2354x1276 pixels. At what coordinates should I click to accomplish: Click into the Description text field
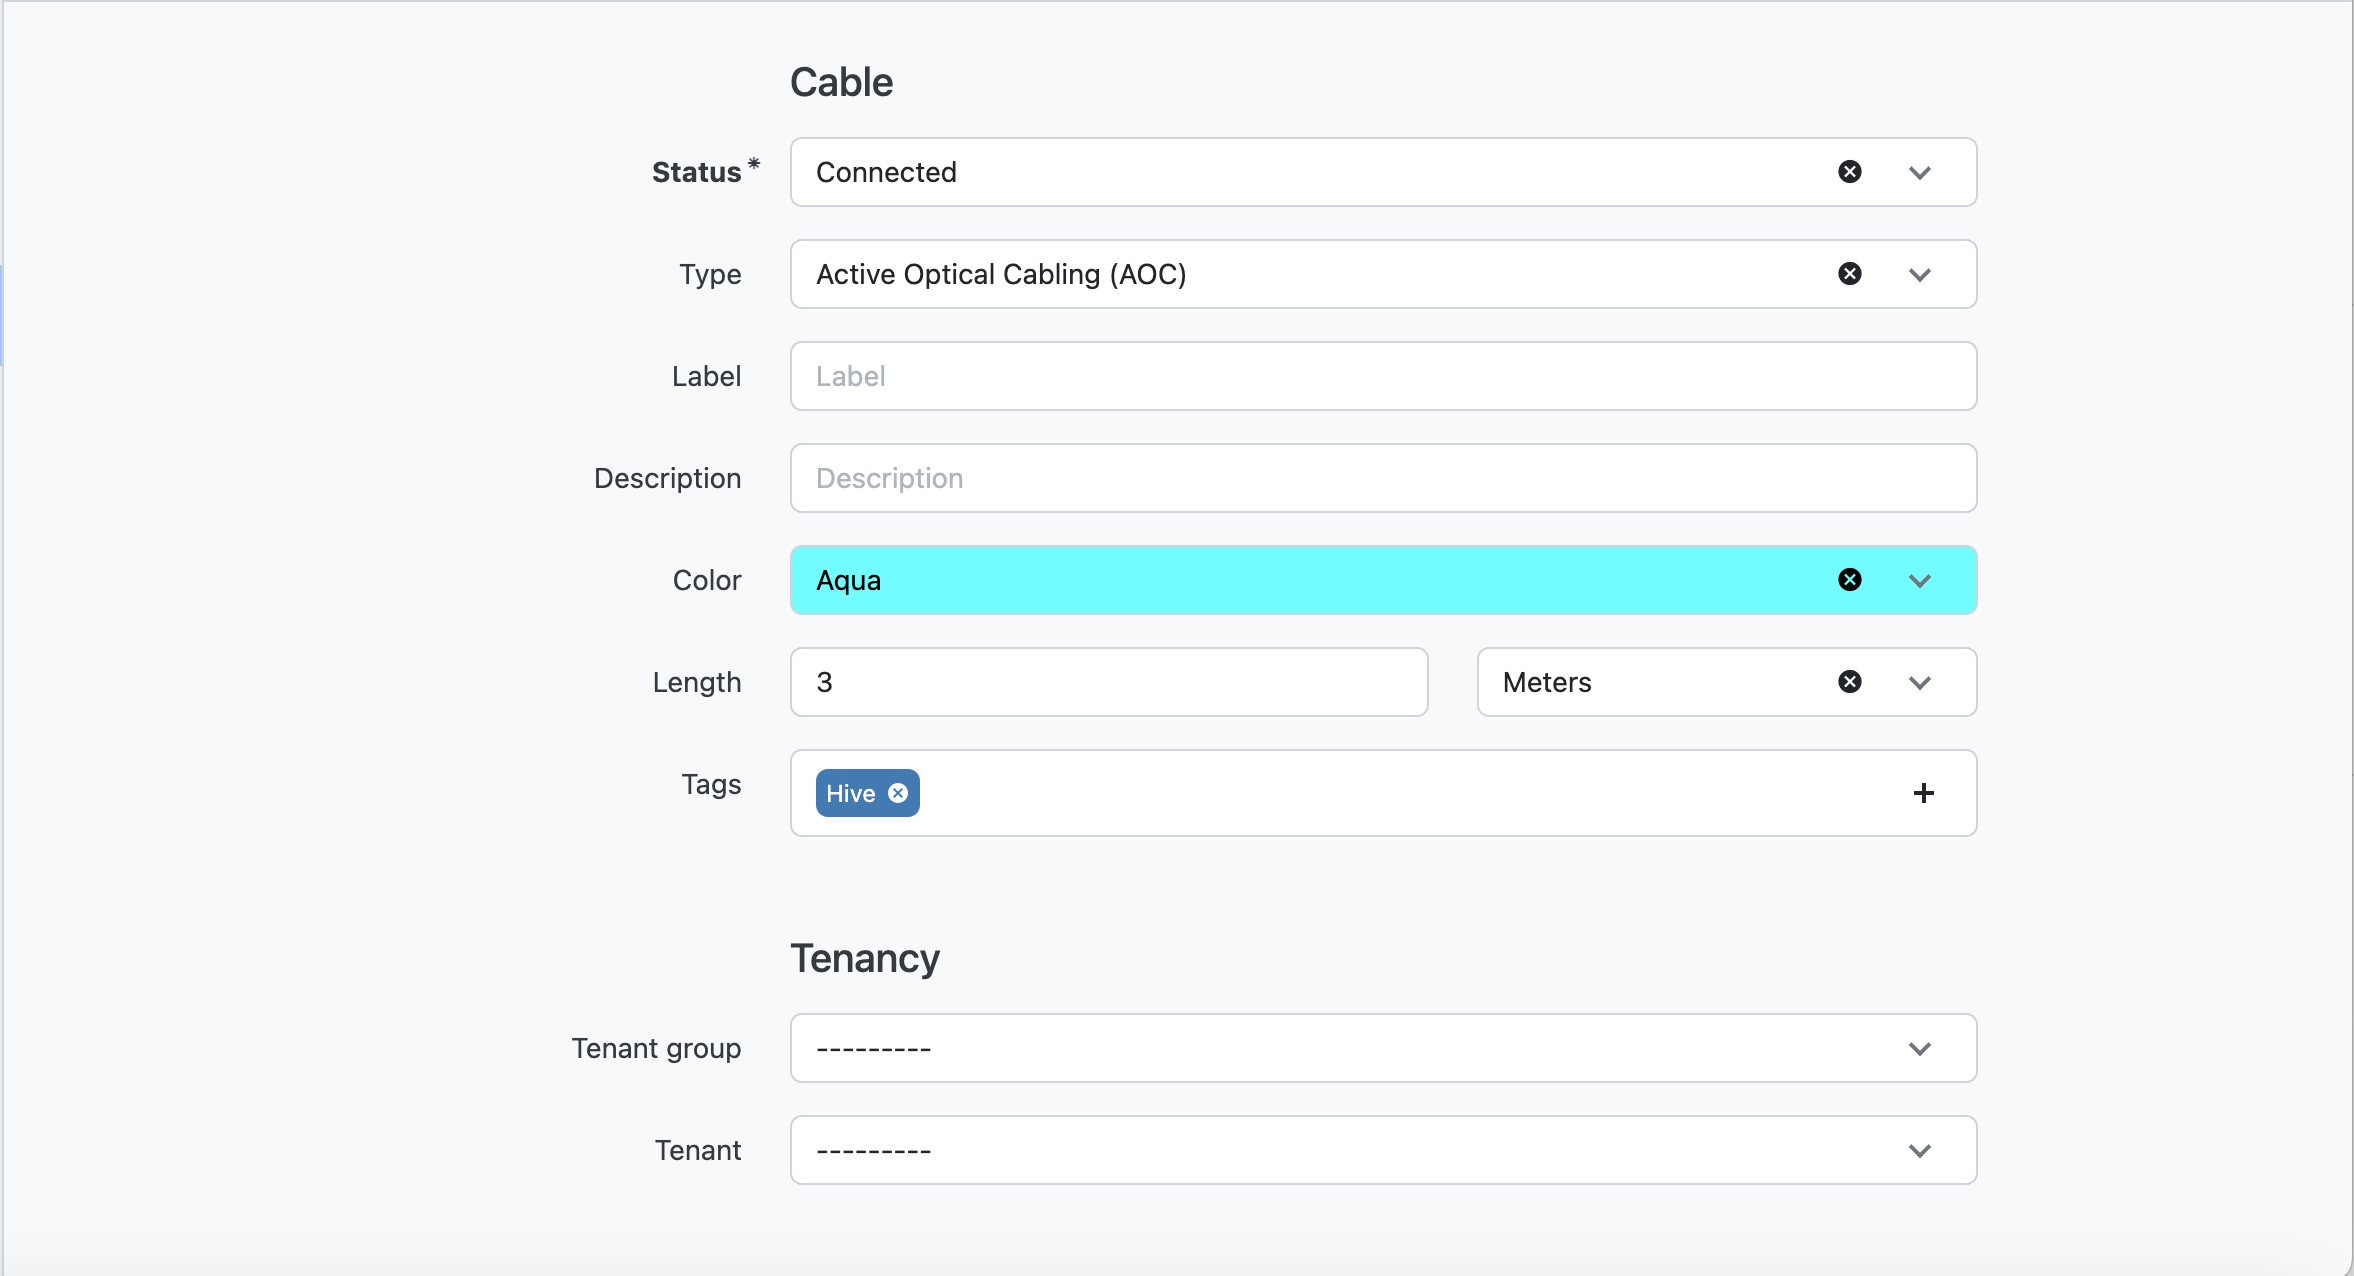coord(1382,478)
